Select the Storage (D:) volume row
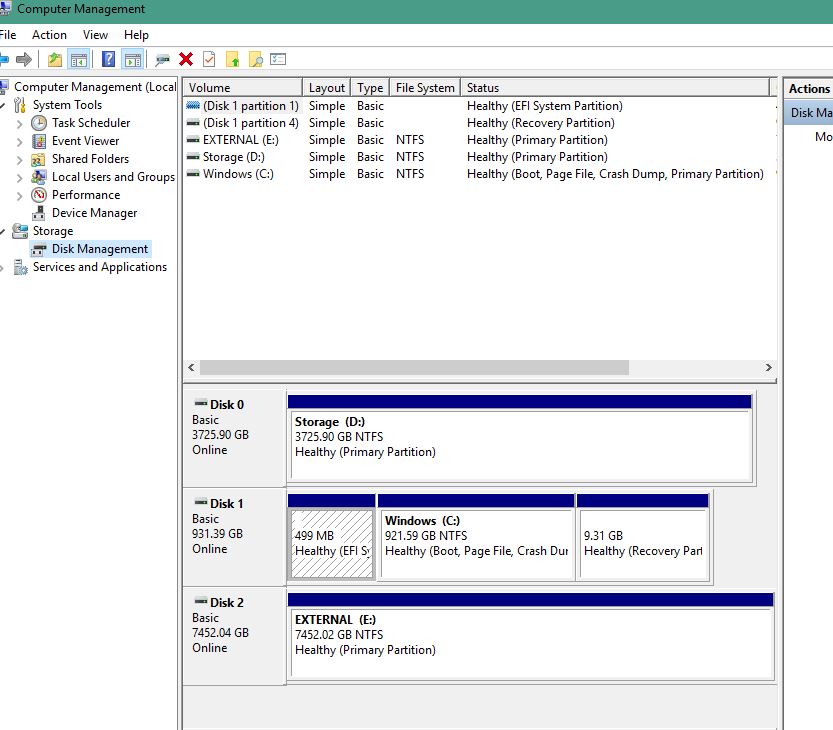Screen dimensions: 833x730 point(478,157)
